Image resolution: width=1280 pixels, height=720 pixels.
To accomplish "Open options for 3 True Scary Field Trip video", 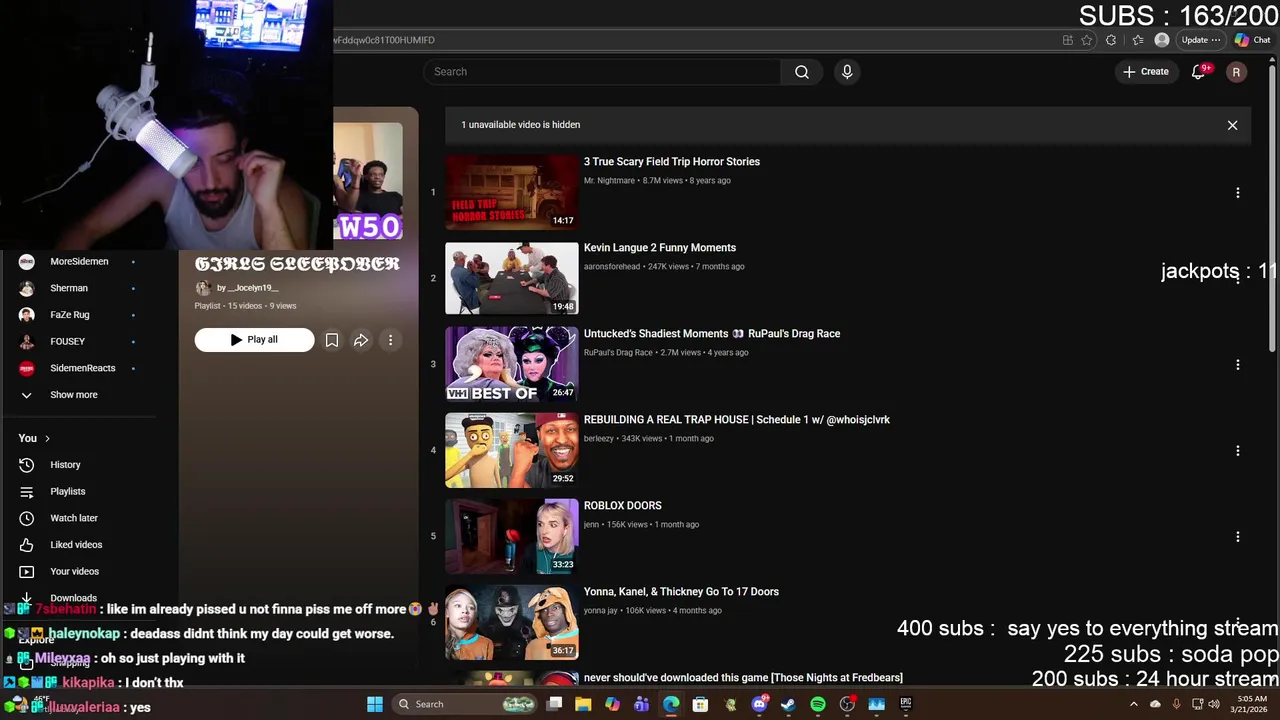I will pos(1237,193).
